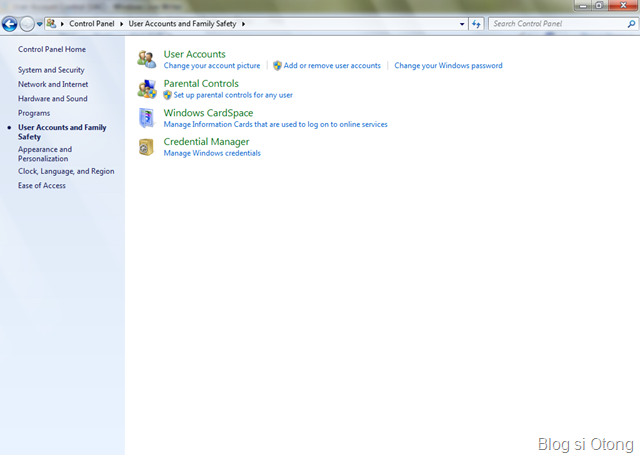Screen dimensions: 640x455
Task: Open Hardware and Sound in sidebar
Action: (x=53, y=99)
